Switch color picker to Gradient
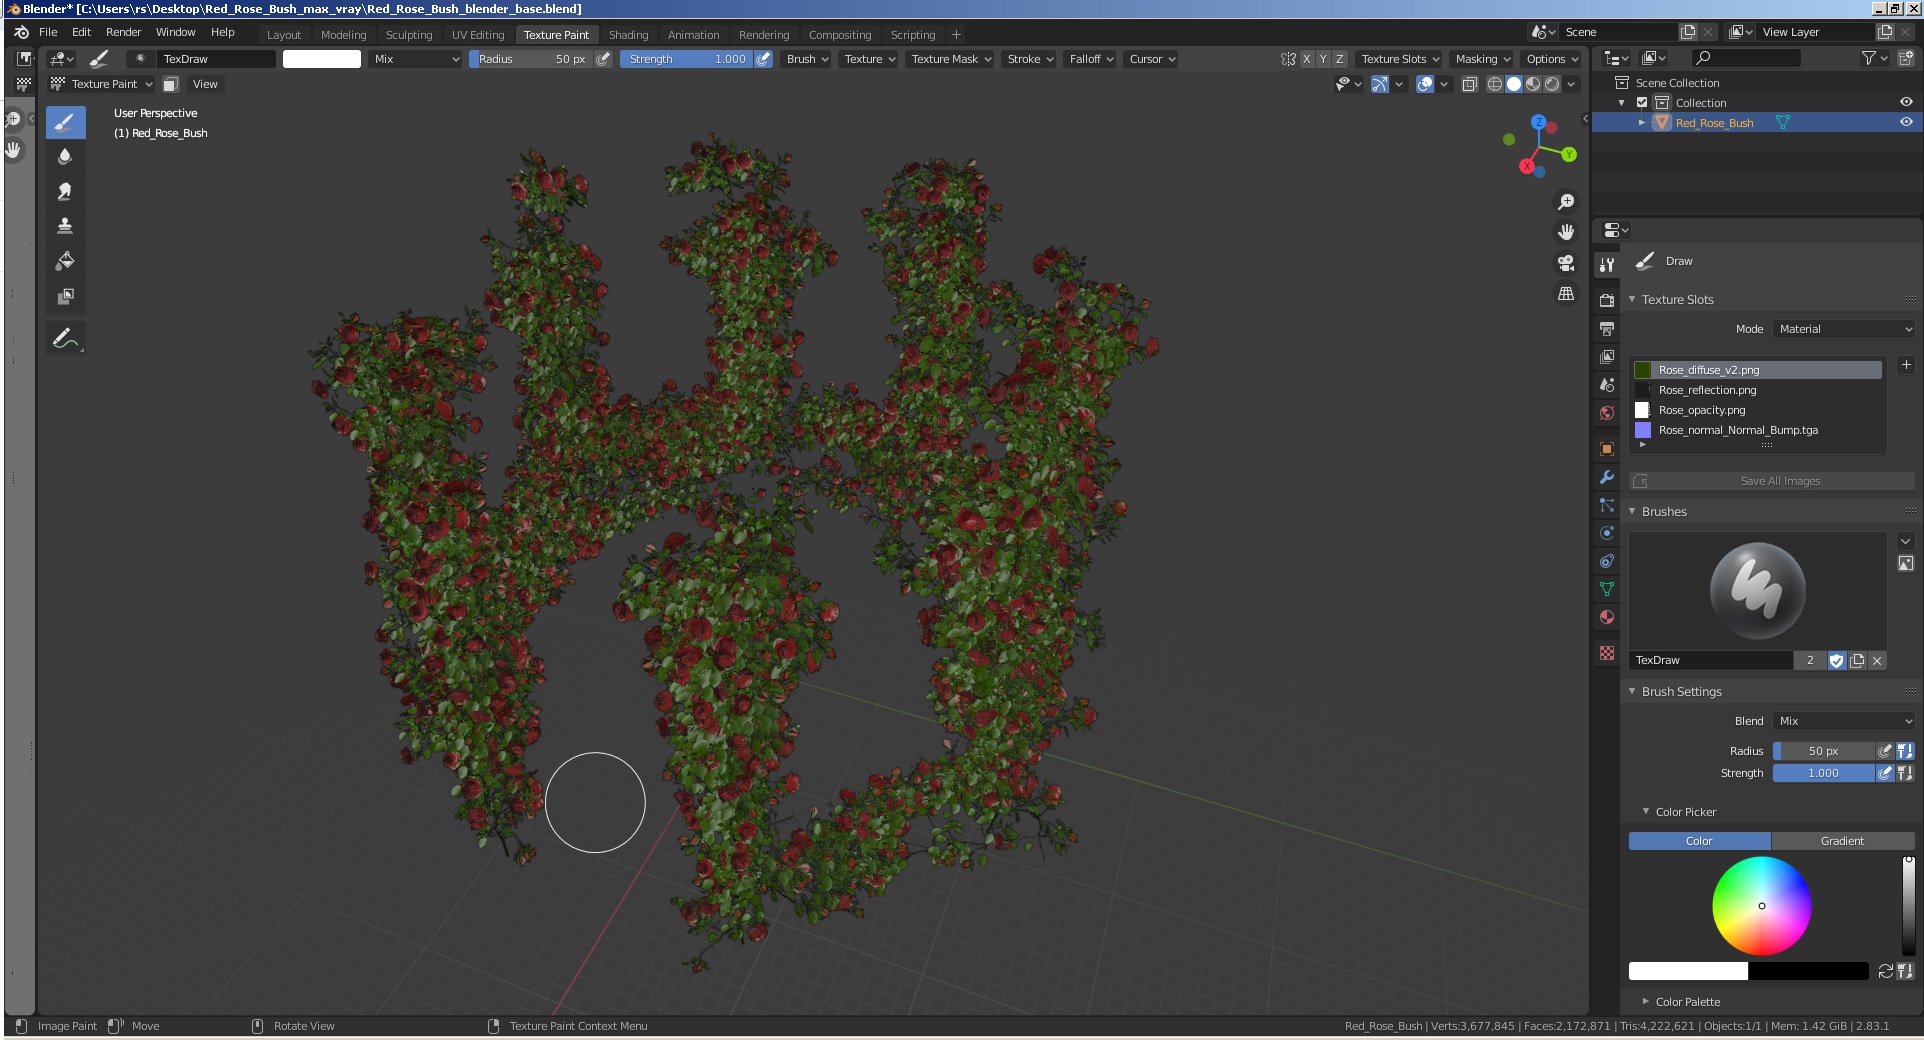Screen dimensions: 1924x1040 coord(1842,841)
